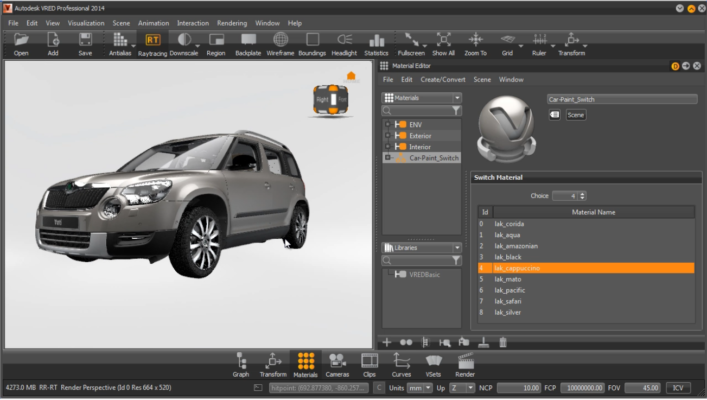This screenshot has height=400, width=707.
Task: Open Create/Convert menu in Material Editor
Action: tap(443, 79)
